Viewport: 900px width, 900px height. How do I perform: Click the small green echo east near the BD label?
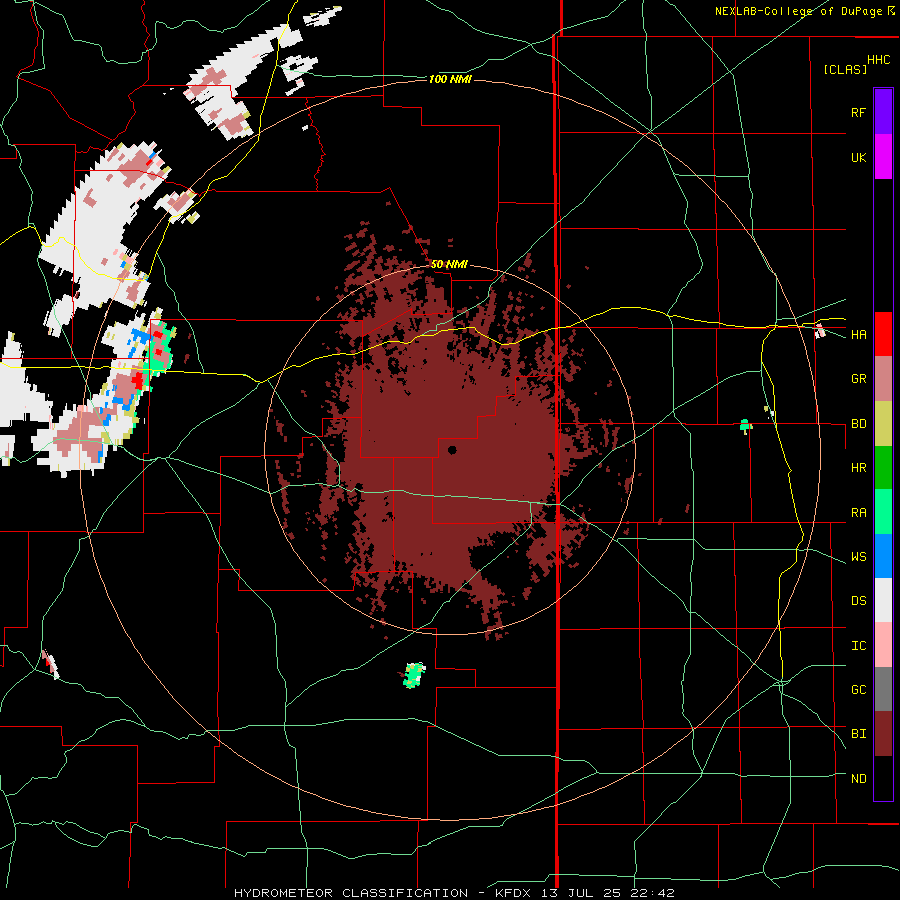[745, 425]
